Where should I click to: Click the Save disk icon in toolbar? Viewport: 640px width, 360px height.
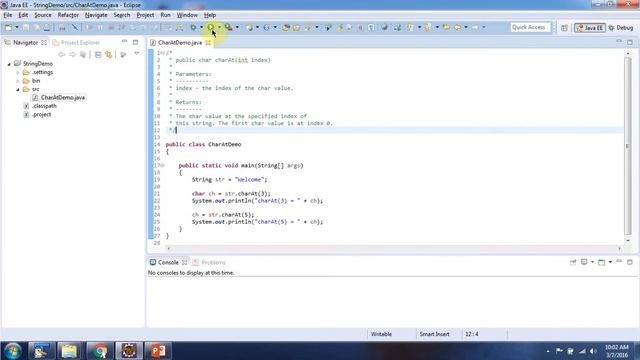point(26,27)
